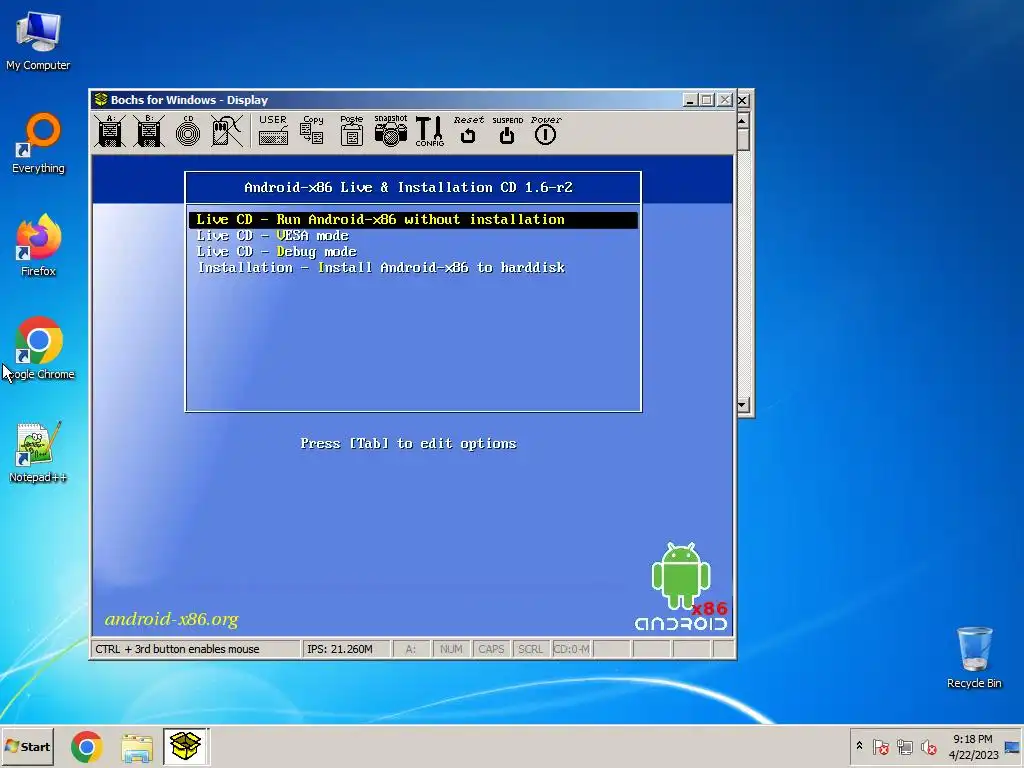The height and width of the screenshot is (768, 1024).
Task: Click the muted volume tray icon
Action: 928,746
